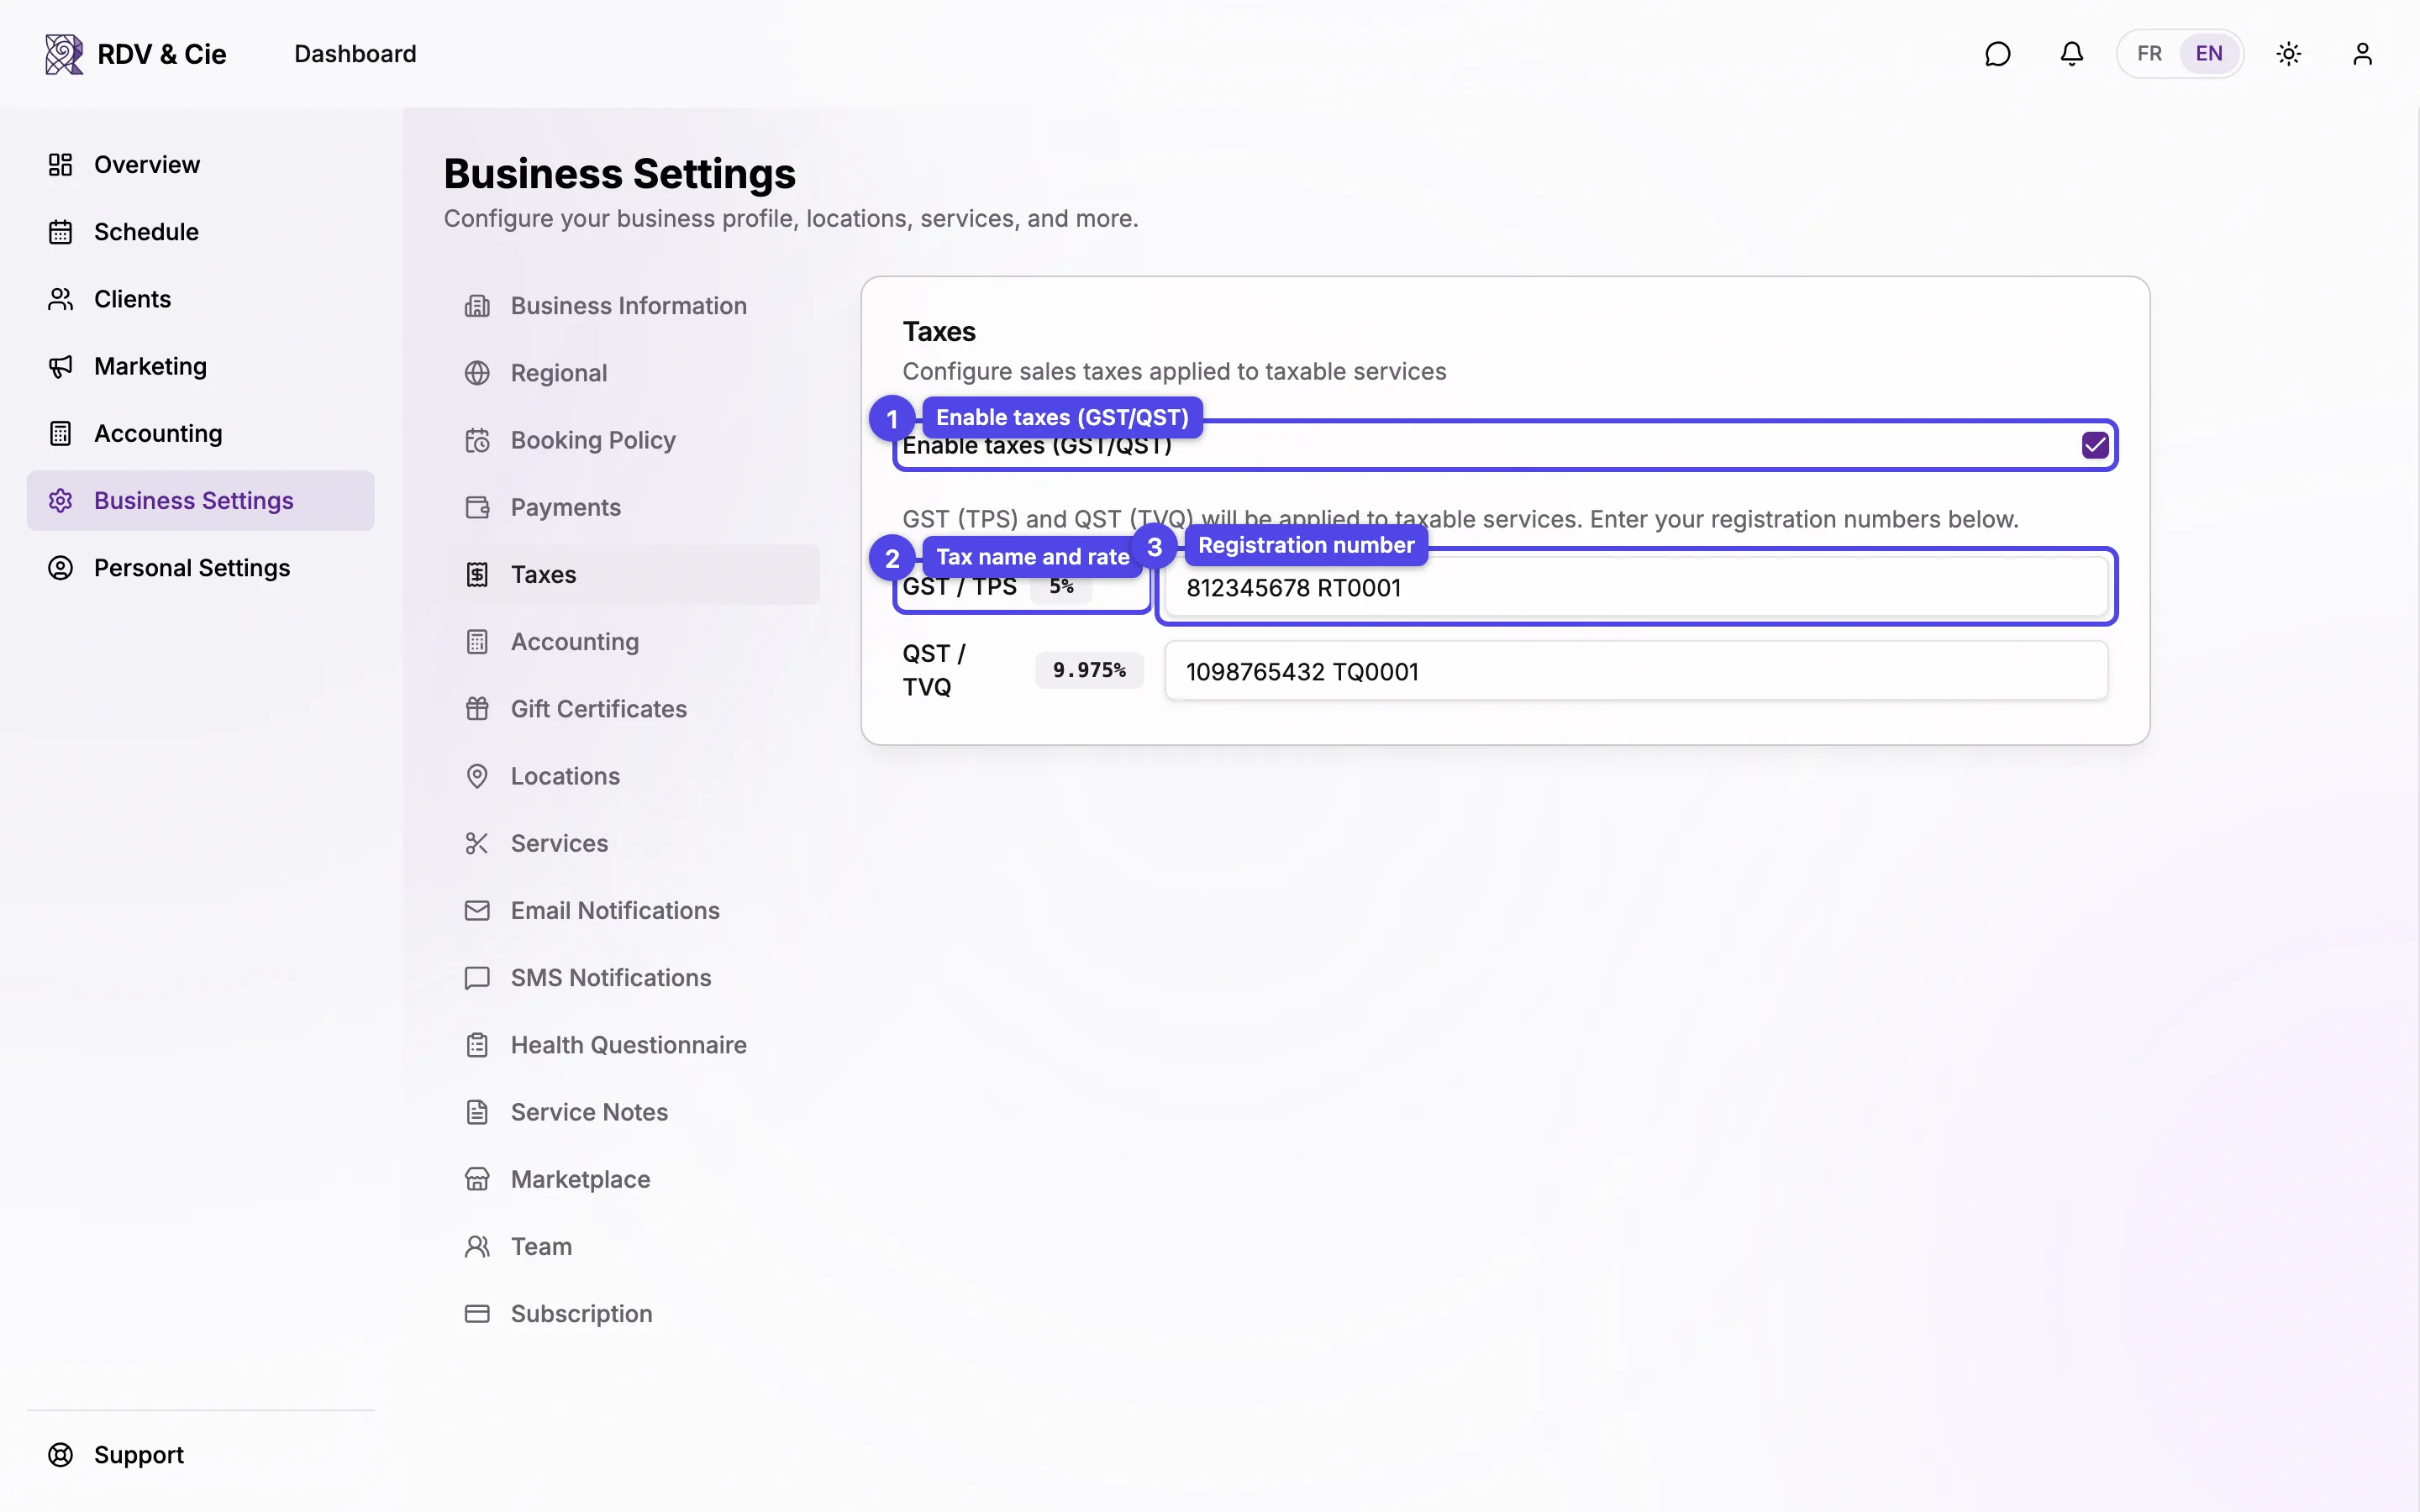
Task: Click the Marketplace store icon
Action: (477, 1179)
